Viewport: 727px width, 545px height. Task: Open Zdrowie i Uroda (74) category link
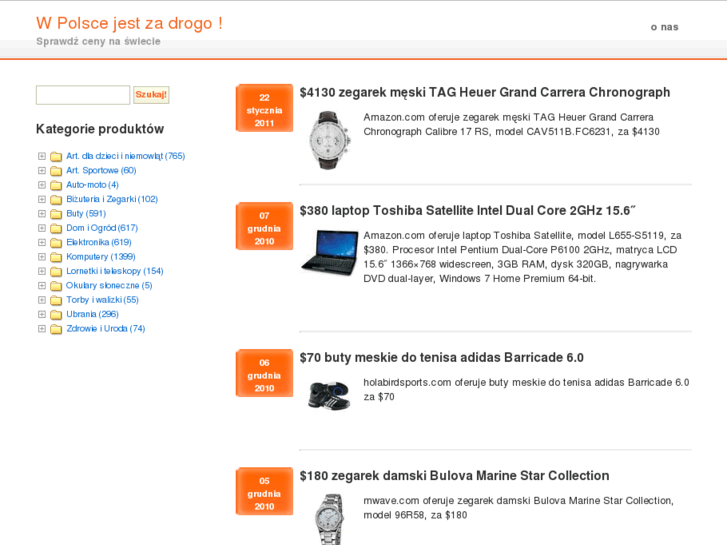(x=106, y=328)
